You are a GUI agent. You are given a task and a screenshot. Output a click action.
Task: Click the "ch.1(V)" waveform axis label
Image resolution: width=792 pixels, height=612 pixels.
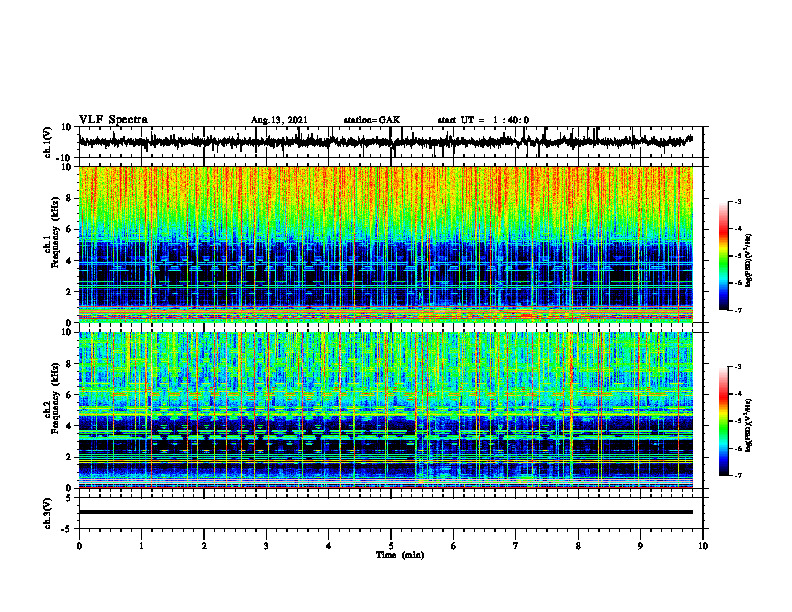[x=48, y=142]
